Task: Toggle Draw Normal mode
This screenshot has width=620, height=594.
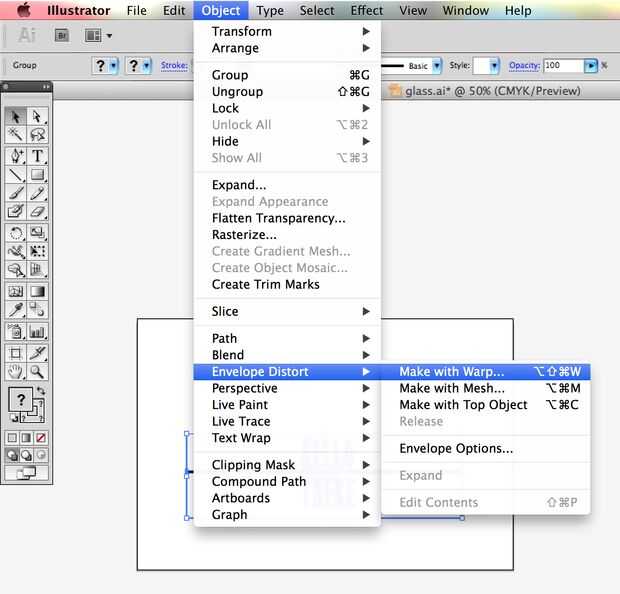Action: click(12, 455)
